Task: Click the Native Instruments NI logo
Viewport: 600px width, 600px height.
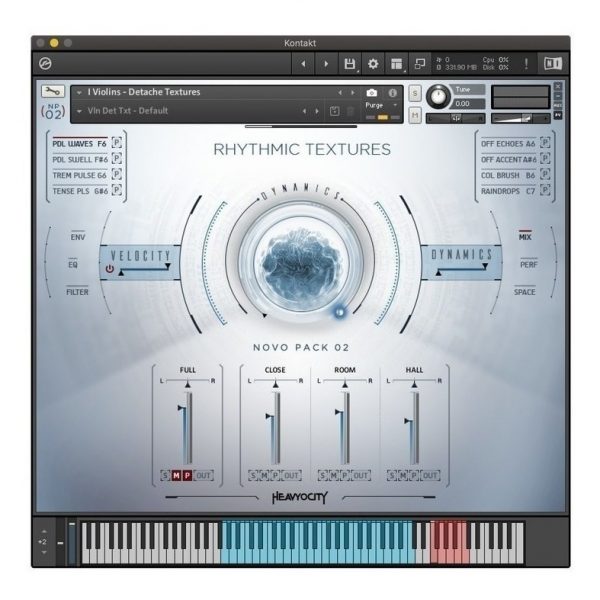Action: [553, 64]
